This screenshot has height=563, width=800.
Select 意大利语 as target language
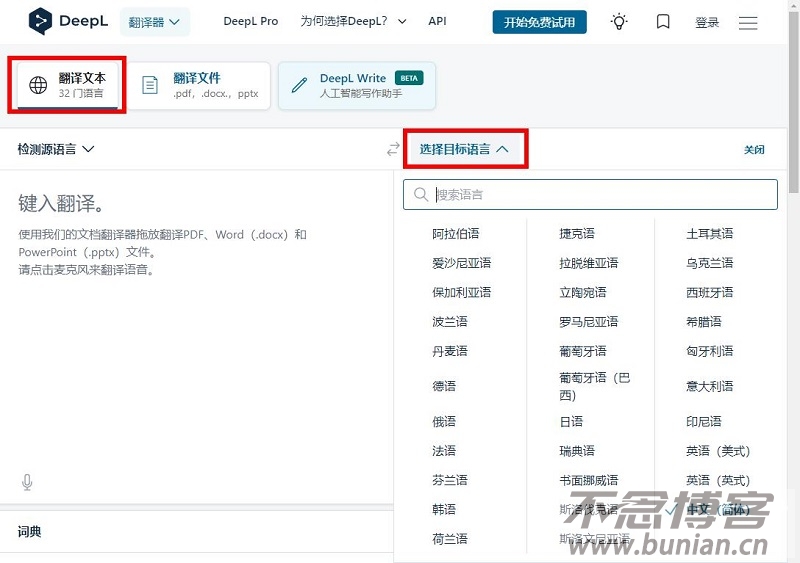pos(710,386)
